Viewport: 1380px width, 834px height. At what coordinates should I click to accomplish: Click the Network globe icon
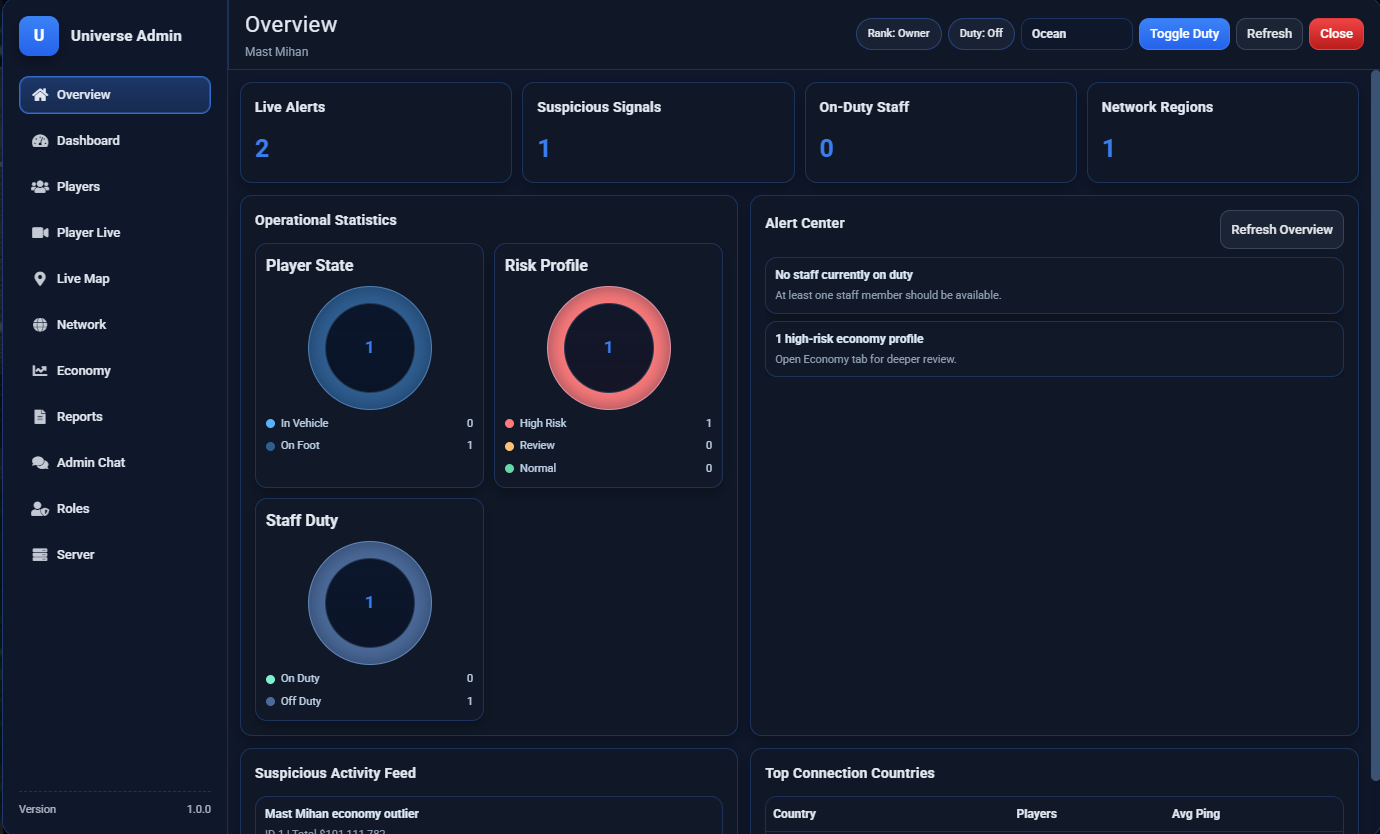40,325
